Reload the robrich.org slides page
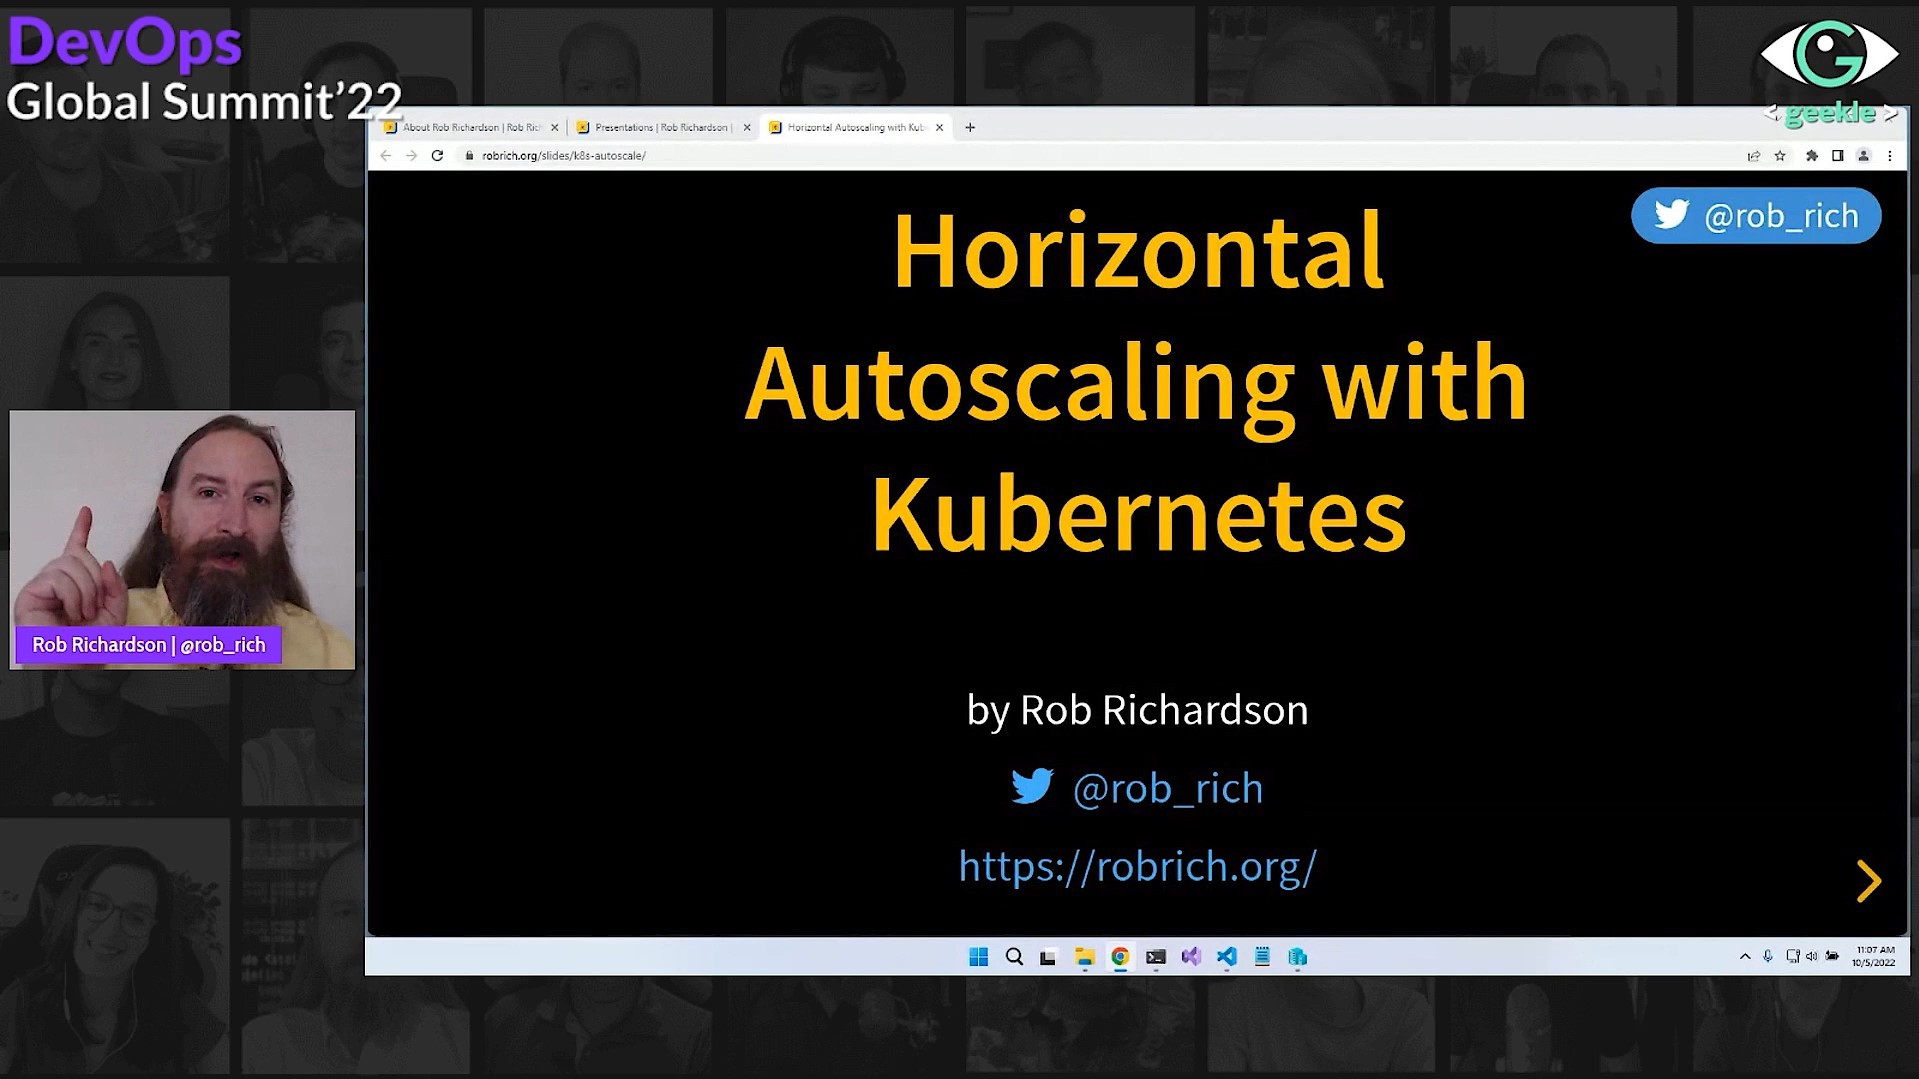 pyautogui.click(x=437, y=156)
